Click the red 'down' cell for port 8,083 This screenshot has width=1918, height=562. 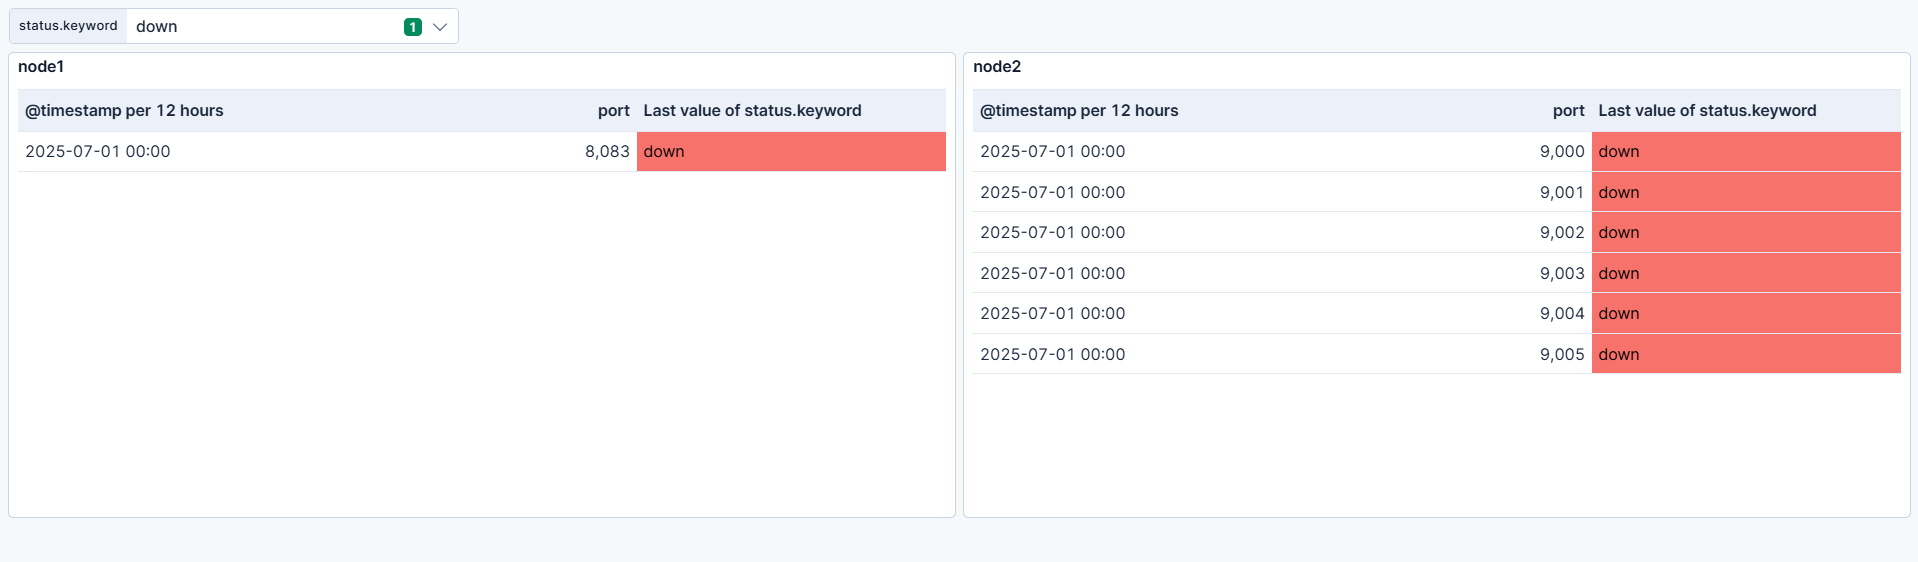(x=790, y=152)
